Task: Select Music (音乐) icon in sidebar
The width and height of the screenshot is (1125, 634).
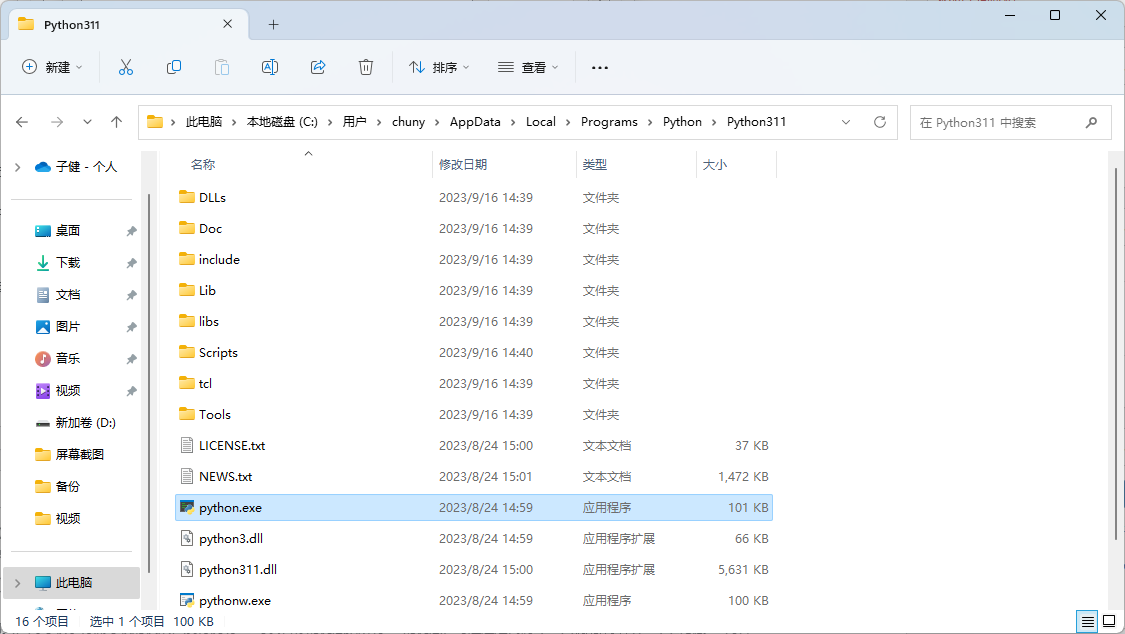Action: [x=43, y=359]
